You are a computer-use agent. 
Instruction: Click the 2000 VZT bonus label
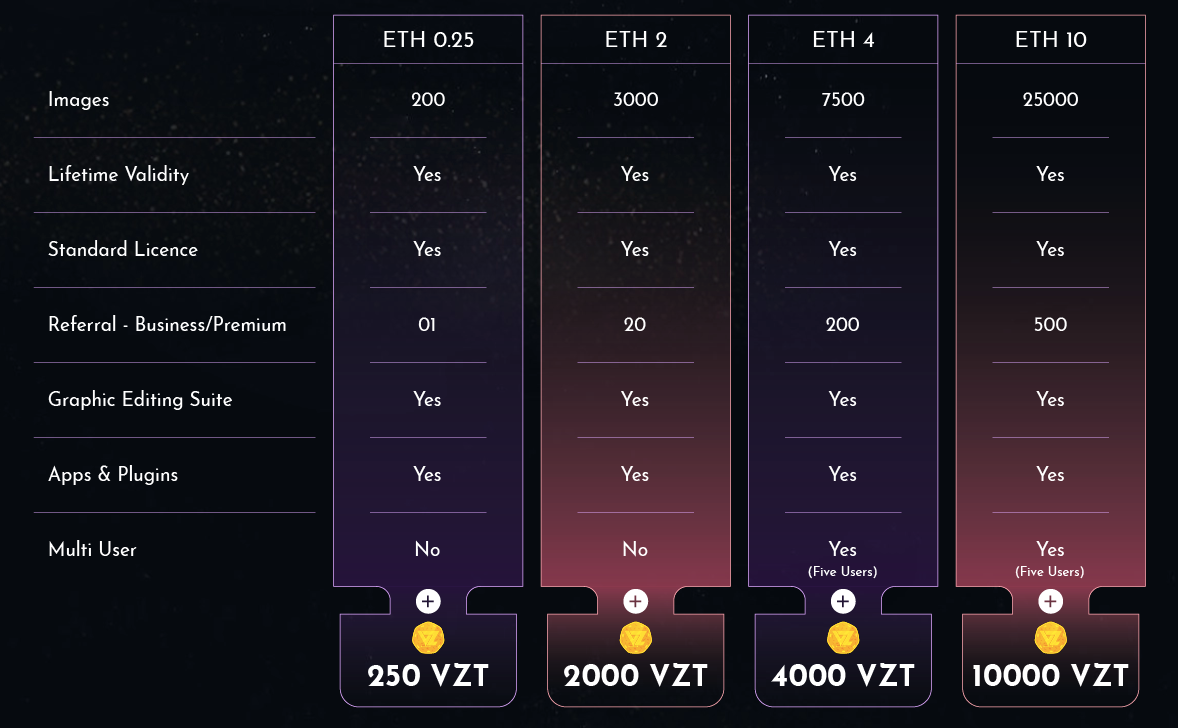coord(635,676)
